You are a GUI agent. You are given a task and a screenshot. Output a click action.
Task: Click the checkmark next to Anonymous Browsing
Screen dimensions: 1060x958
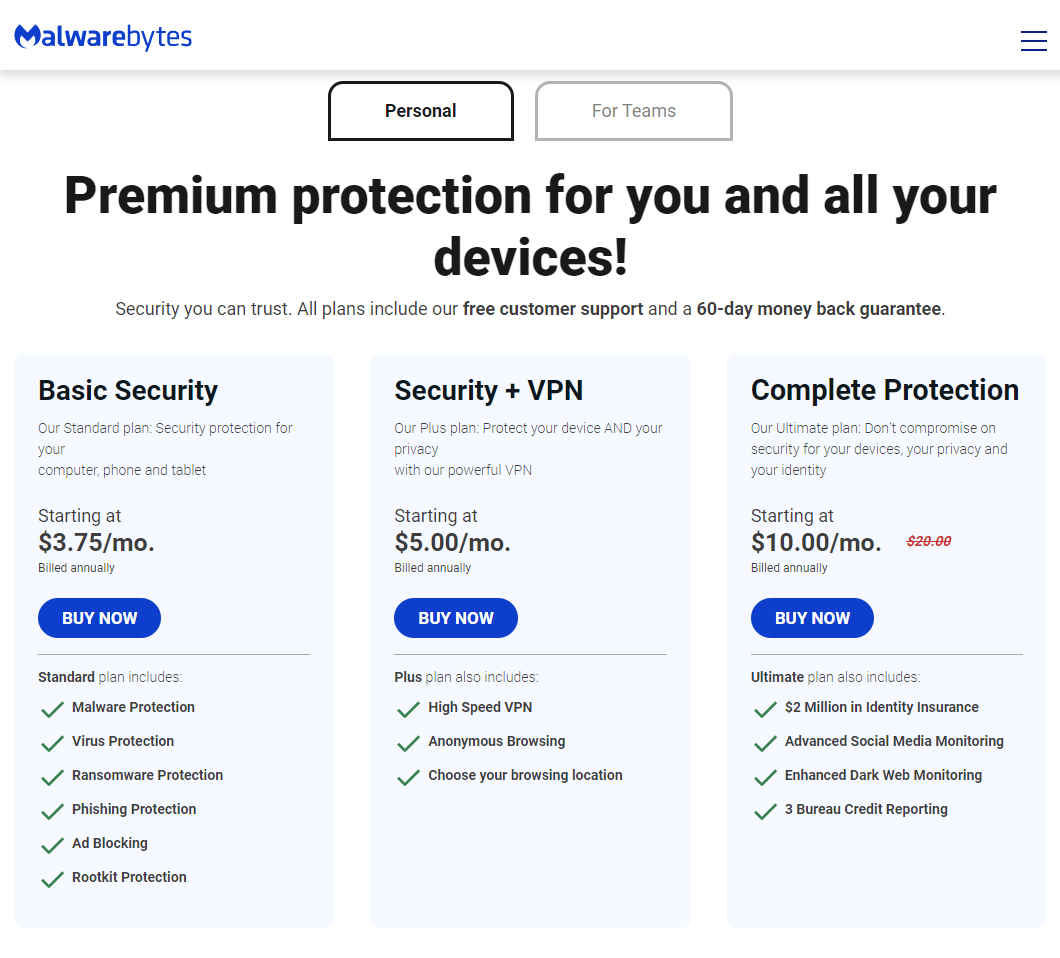coord(408,743)
